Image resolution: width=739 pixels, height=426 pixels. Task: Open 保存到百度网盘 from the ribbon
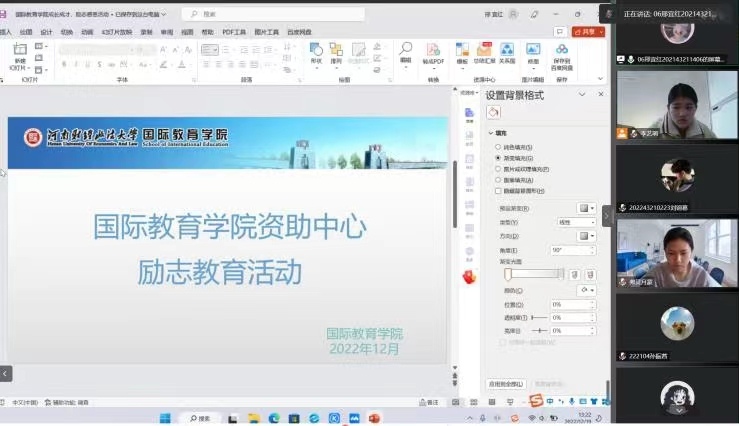[562, 53]
